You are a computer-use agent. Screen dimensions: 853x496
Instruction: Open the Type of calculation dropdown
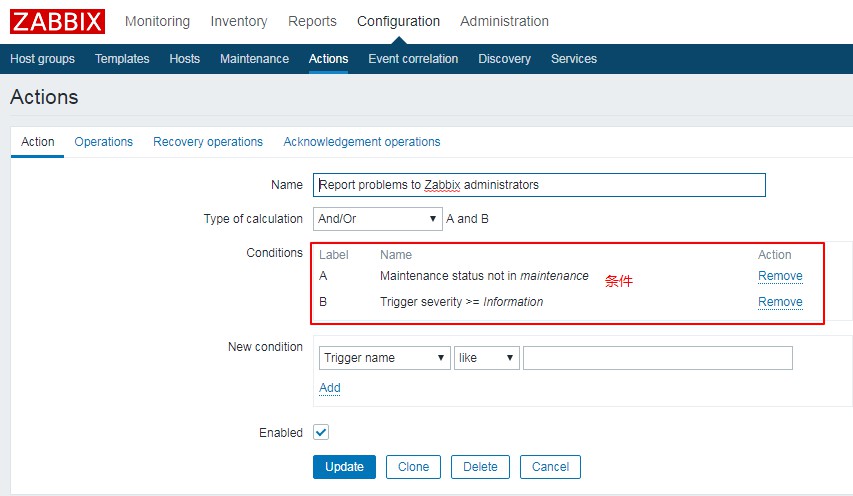tap(377, 219)
